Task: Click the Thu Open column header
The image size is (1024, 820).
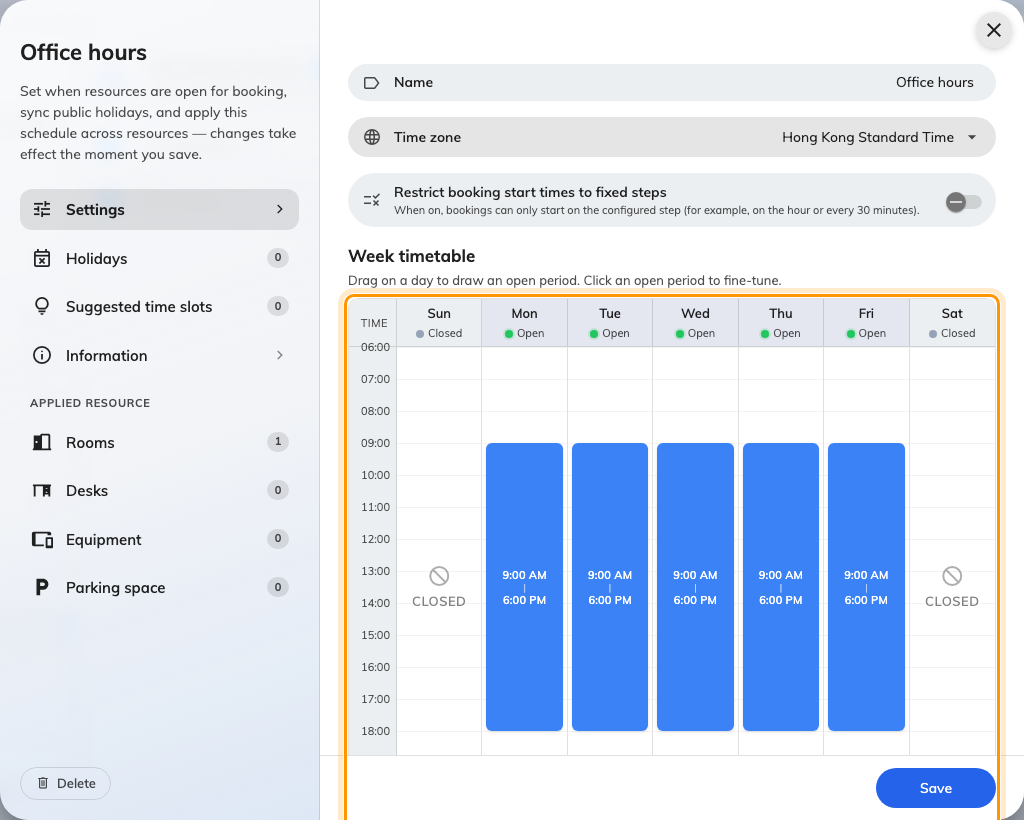Action: pyautogui.click(x=781, y=323)
